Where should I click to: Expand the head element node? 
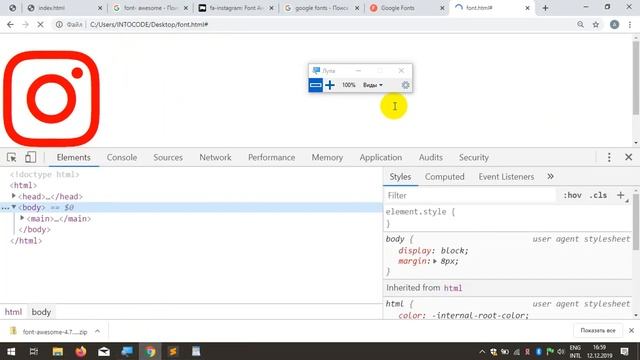click(13, 196)
